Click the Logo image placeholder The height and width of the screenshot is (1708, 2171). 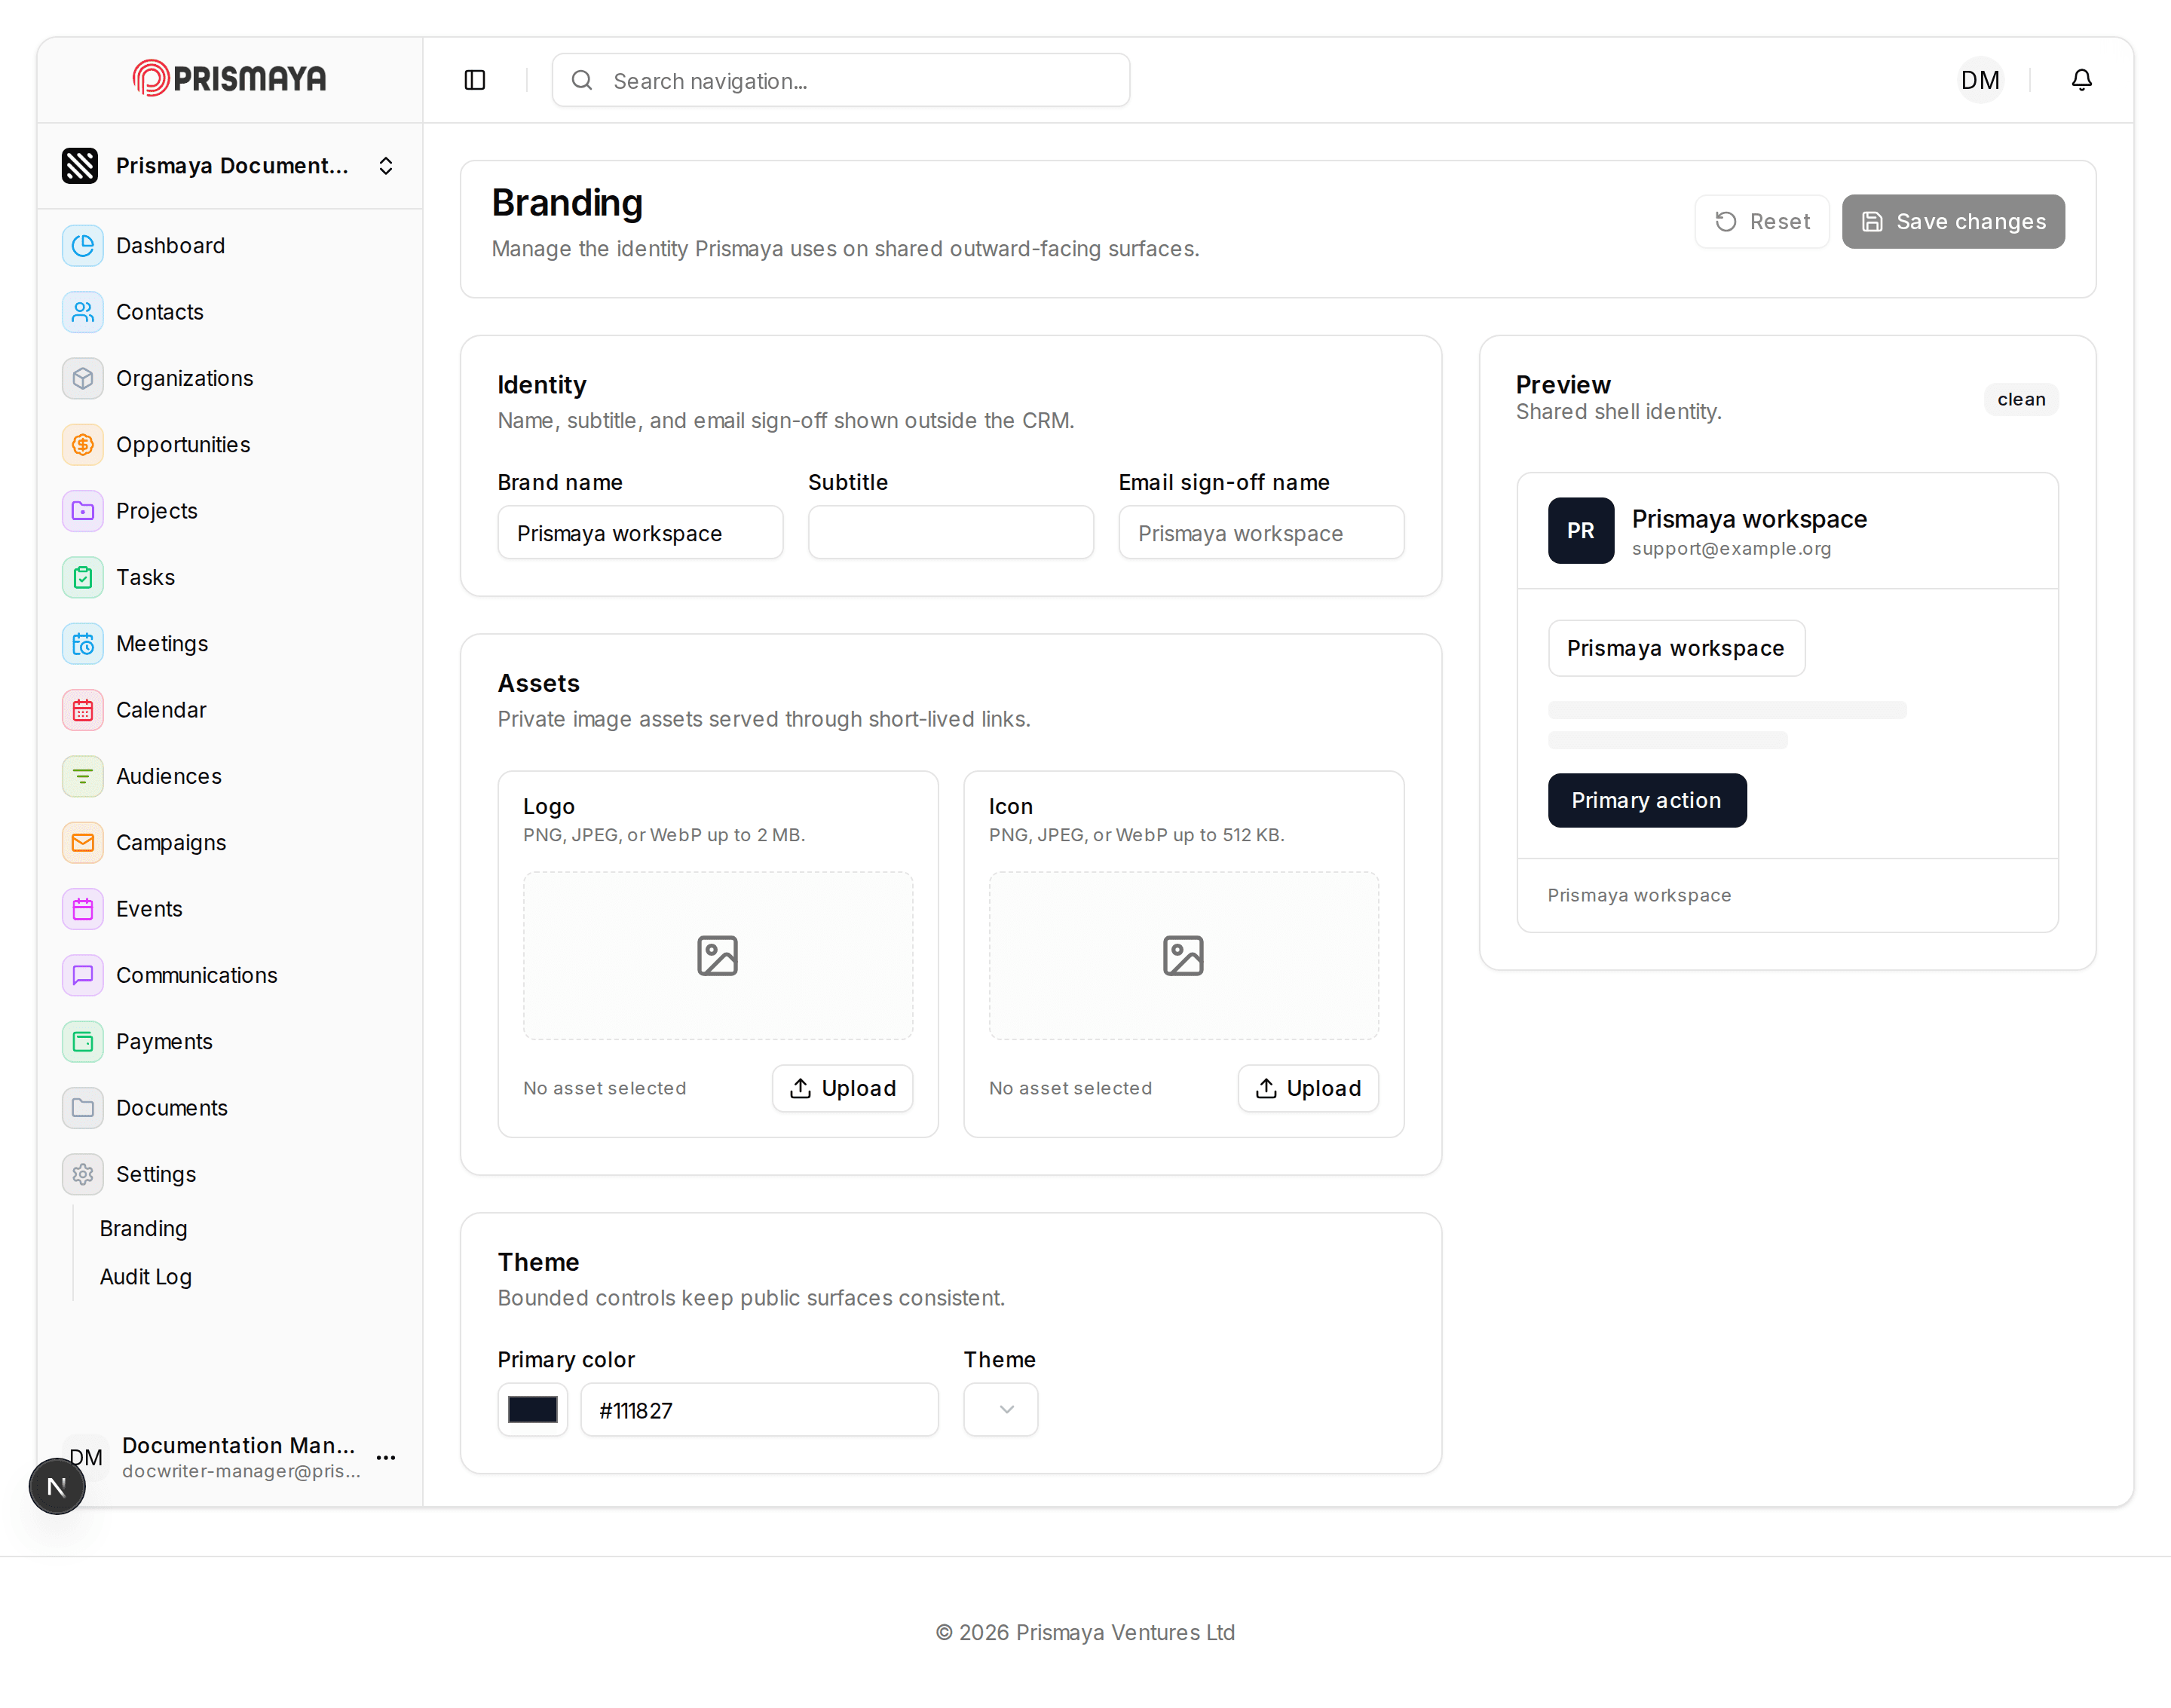718,956
